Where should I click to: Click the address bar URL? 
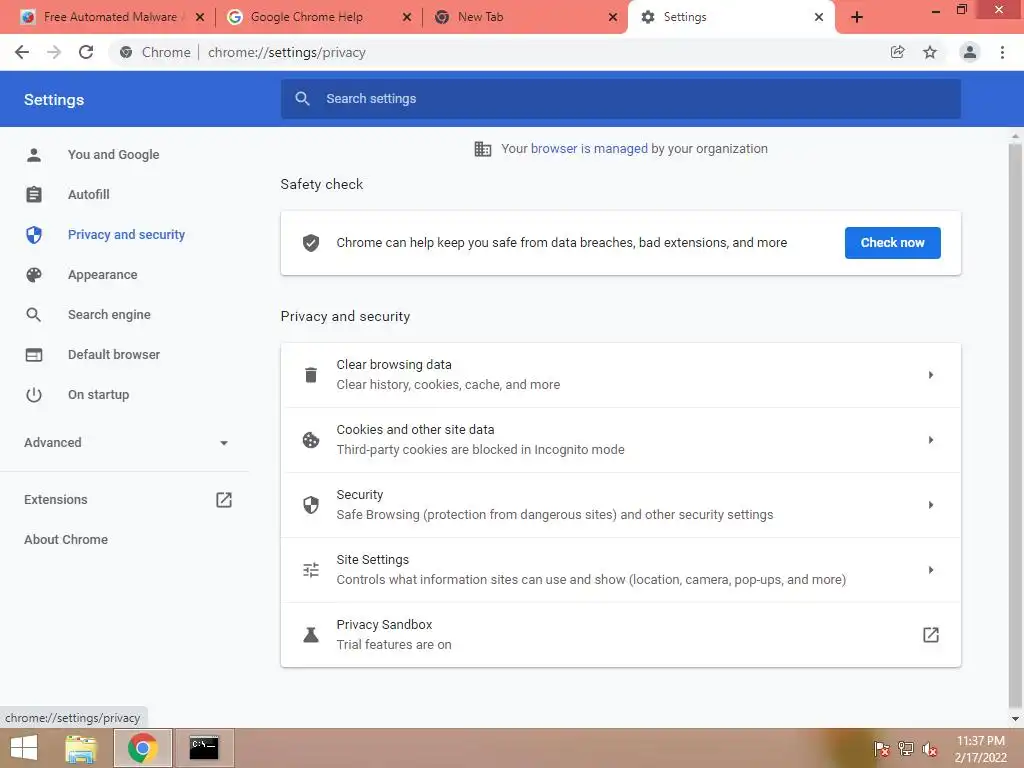point(287,52)
